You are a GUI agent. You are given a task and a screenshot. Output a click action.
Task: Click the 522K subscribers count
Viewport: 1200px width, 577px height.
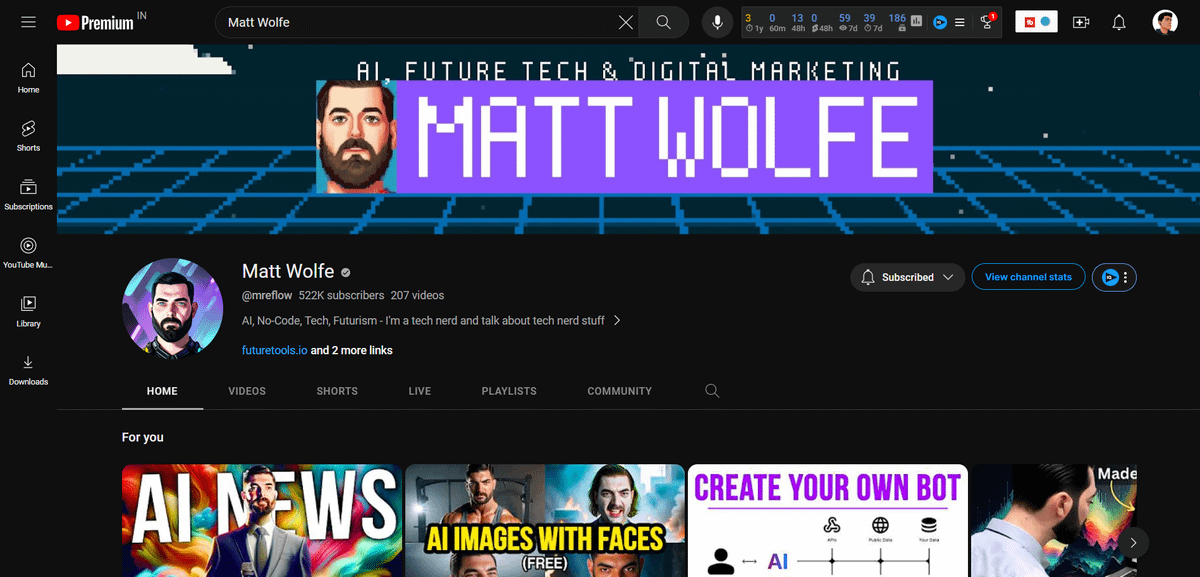coord(341,296)
